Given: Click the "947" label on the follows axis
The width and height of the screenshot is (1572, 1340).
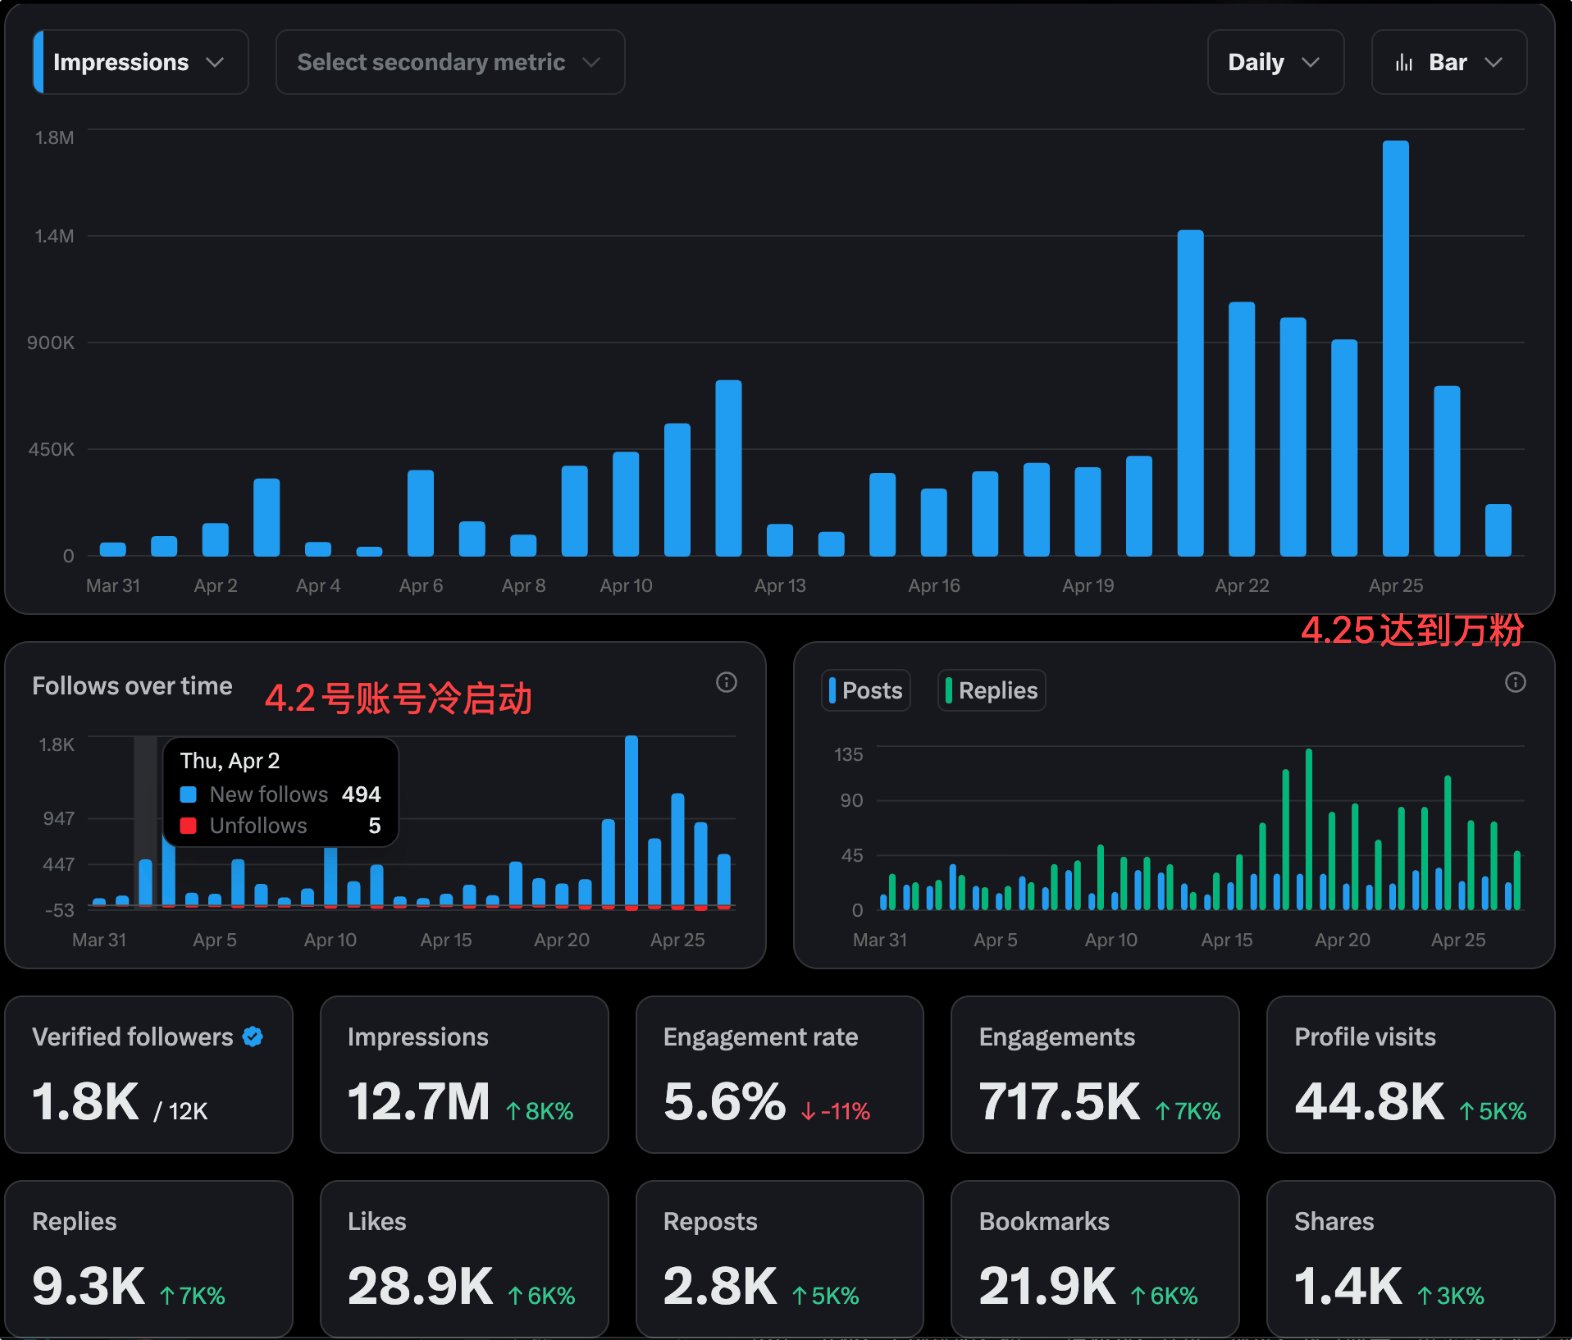Looking at the screenshot, I should pyautogui.click(x=59, y=819).
